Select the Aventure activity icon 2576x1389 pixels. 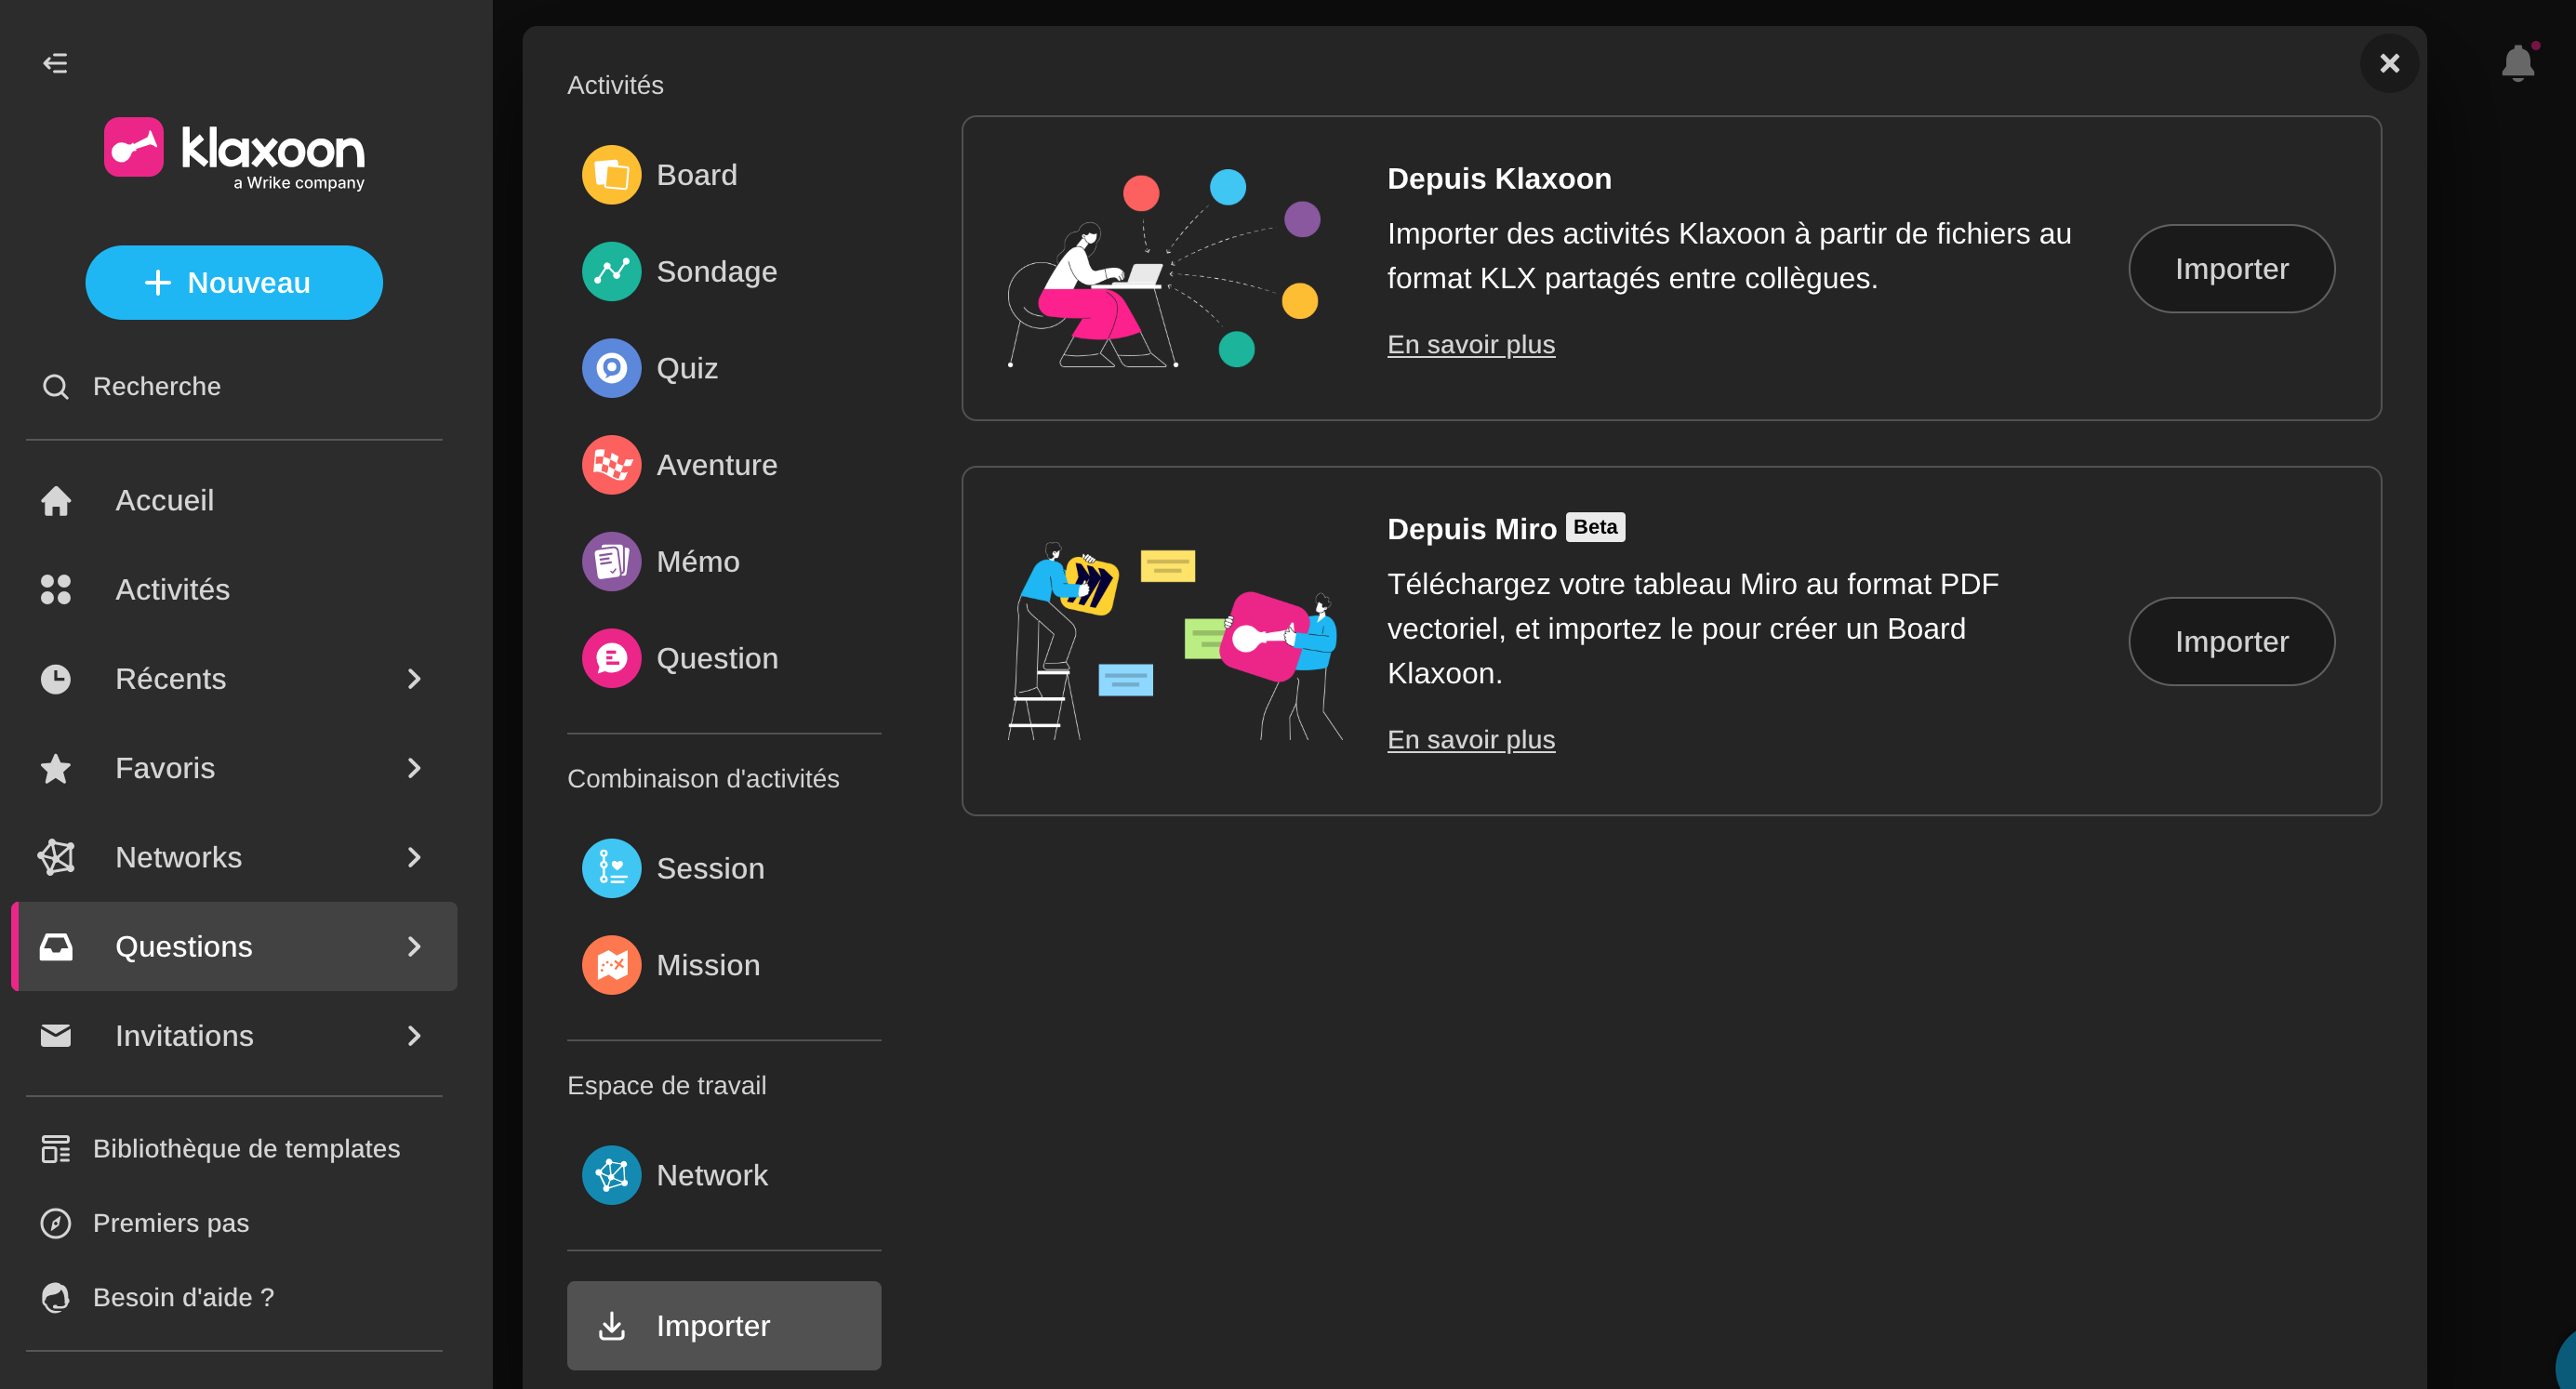coord(611,465)
